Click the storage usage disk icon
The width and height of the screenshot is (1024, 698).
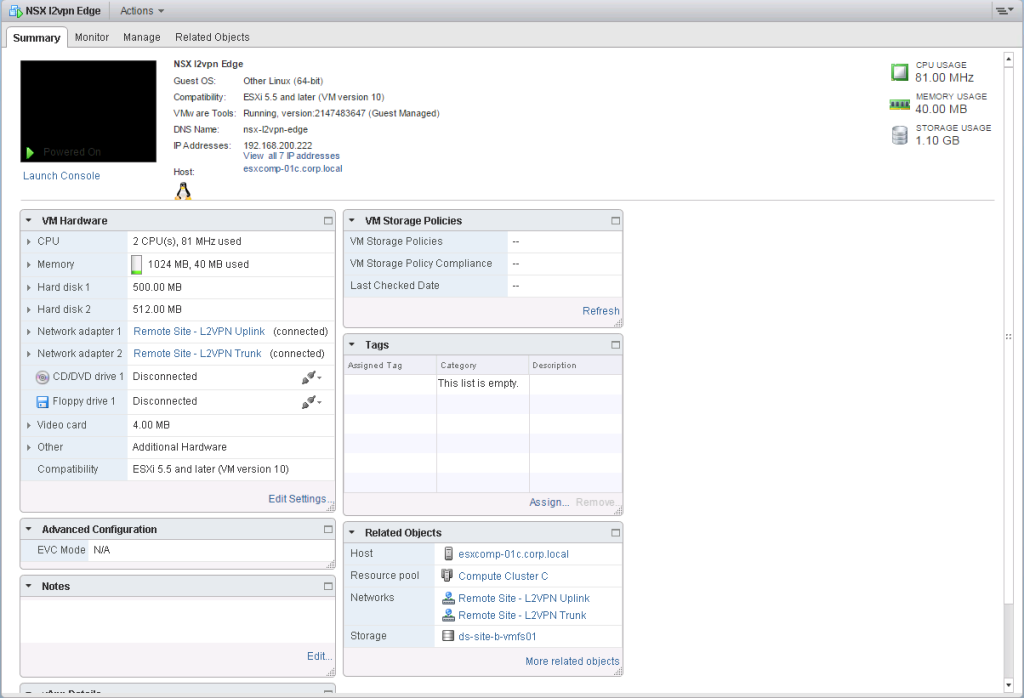click(899, 135)
